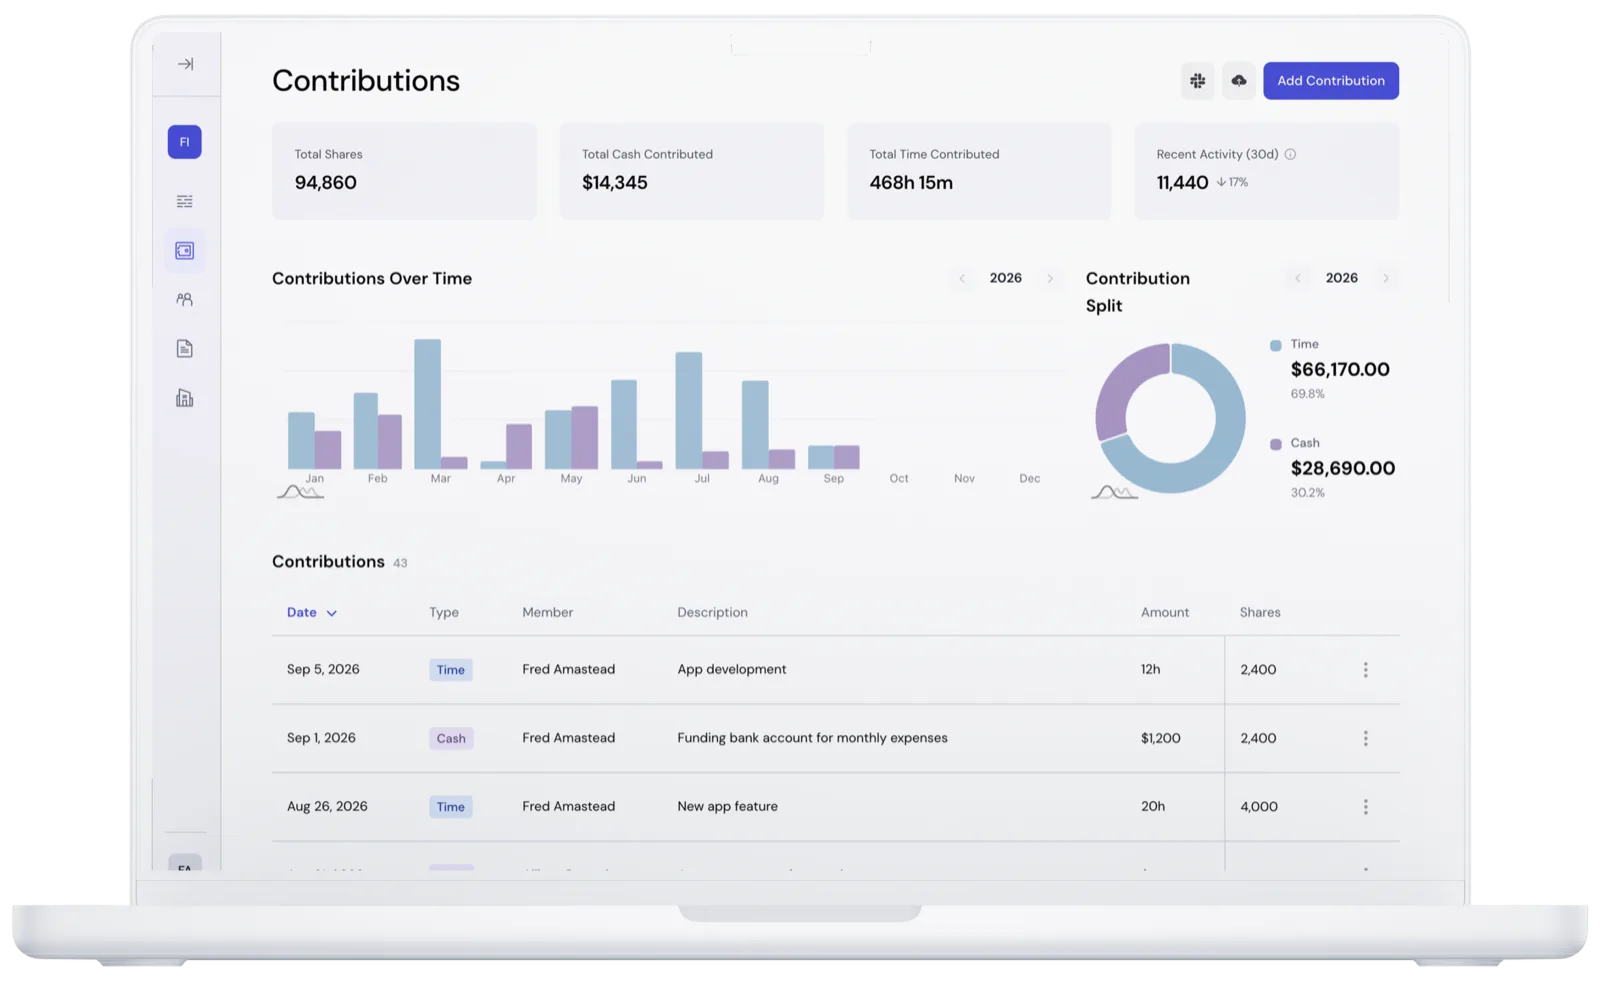Click the cloud upload icon

[1238, 81]
